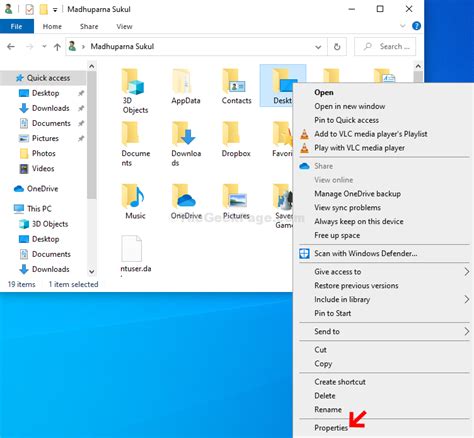
Task: Open the 3D Objects folder icon
Action: [132, 81]
